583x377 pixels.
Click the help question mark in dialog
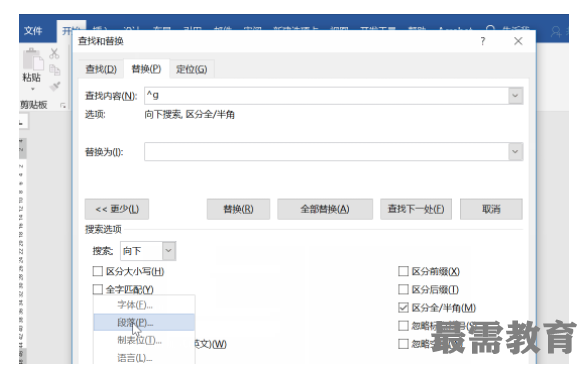[x=483, y=41]
